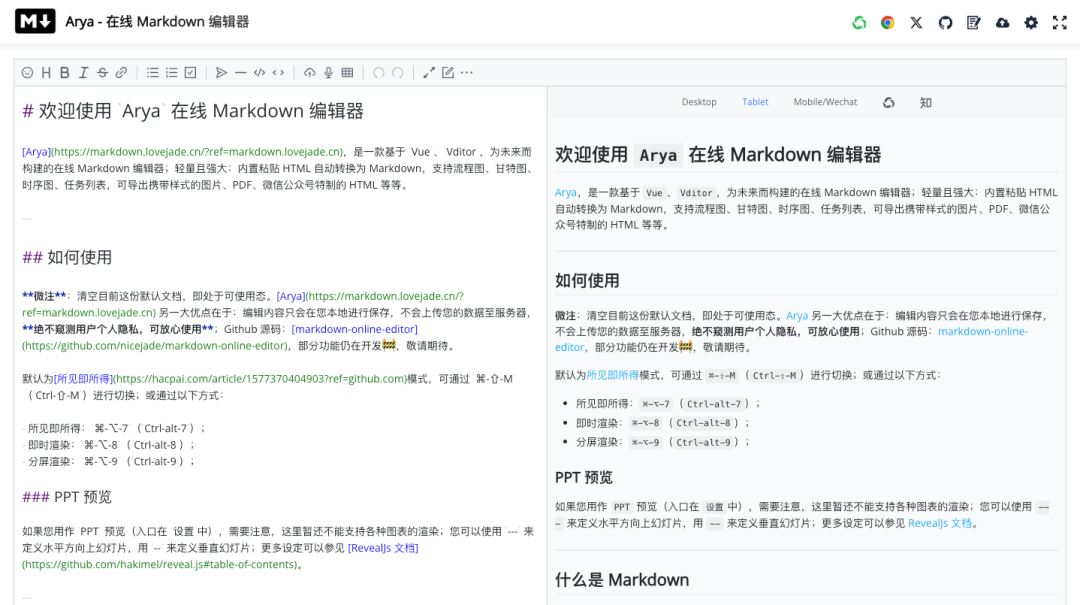Open the Chrome icon link in header

[888, 23]
